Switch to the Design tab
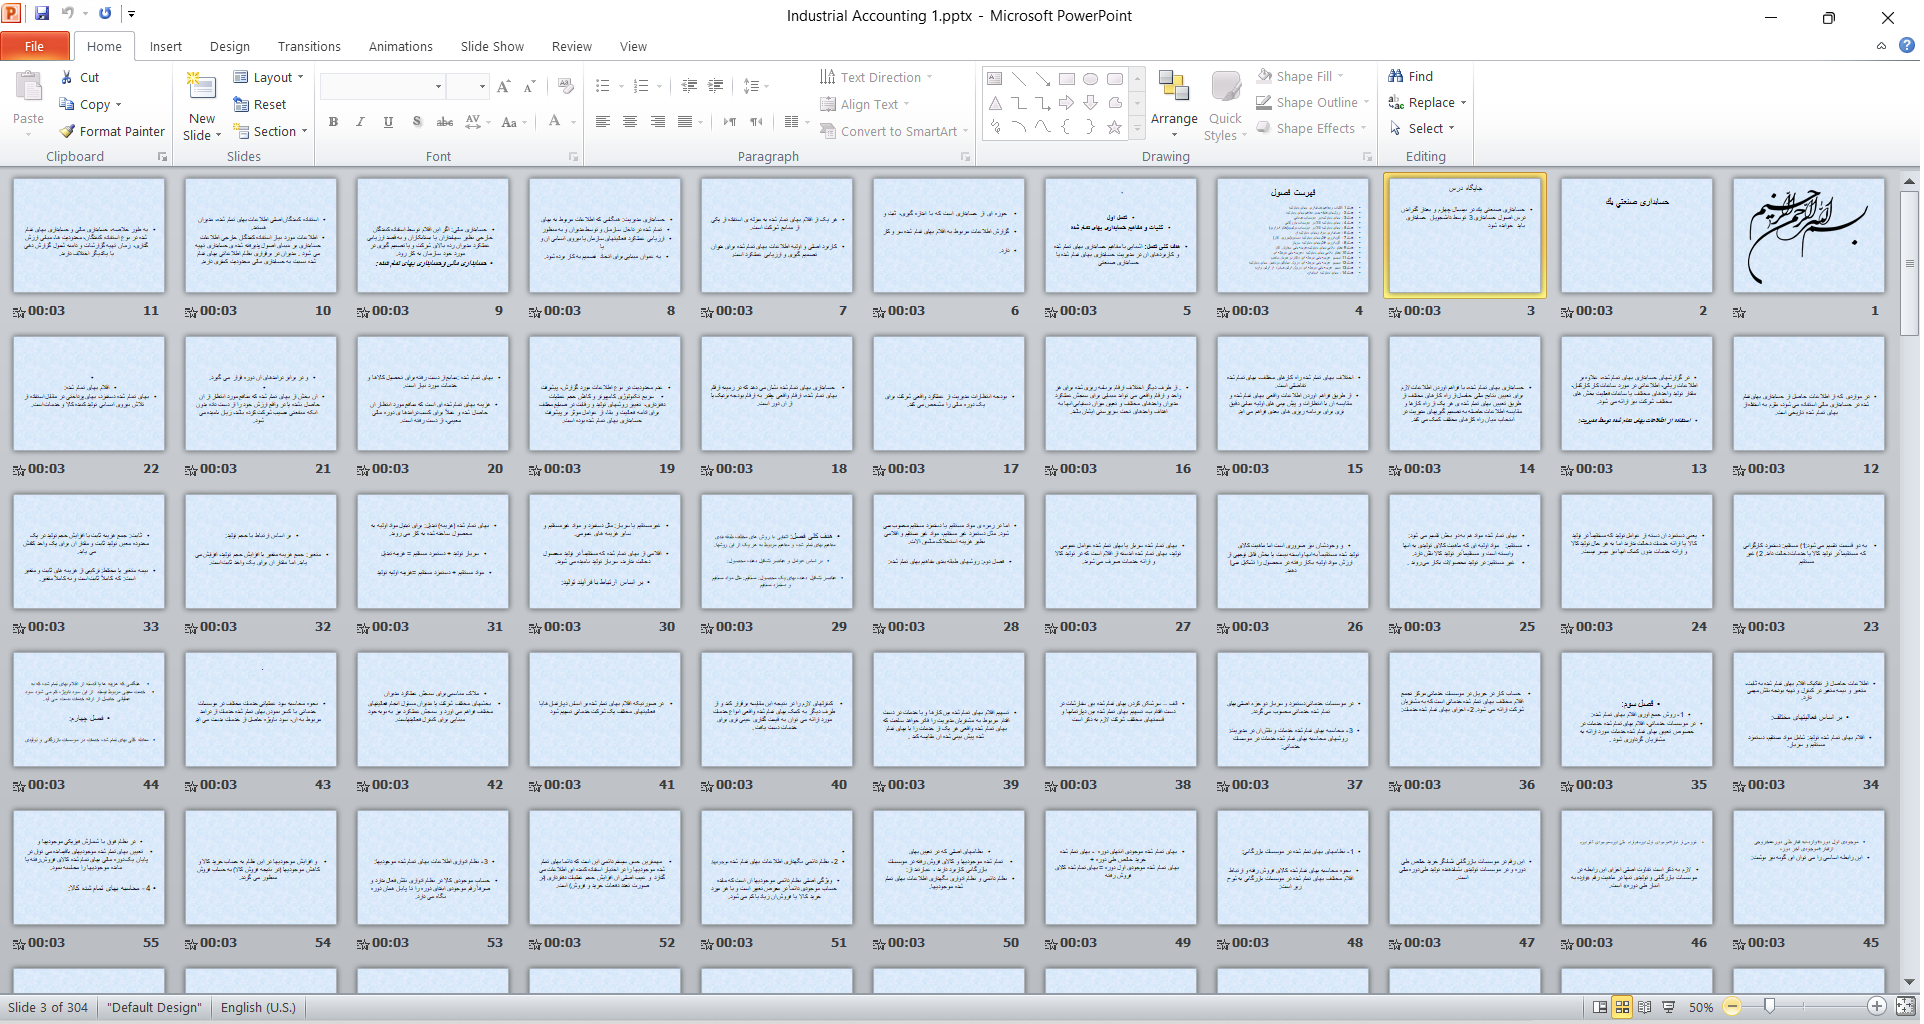The height and width of the screenshot is (1024, 1924). pos(230,46)
